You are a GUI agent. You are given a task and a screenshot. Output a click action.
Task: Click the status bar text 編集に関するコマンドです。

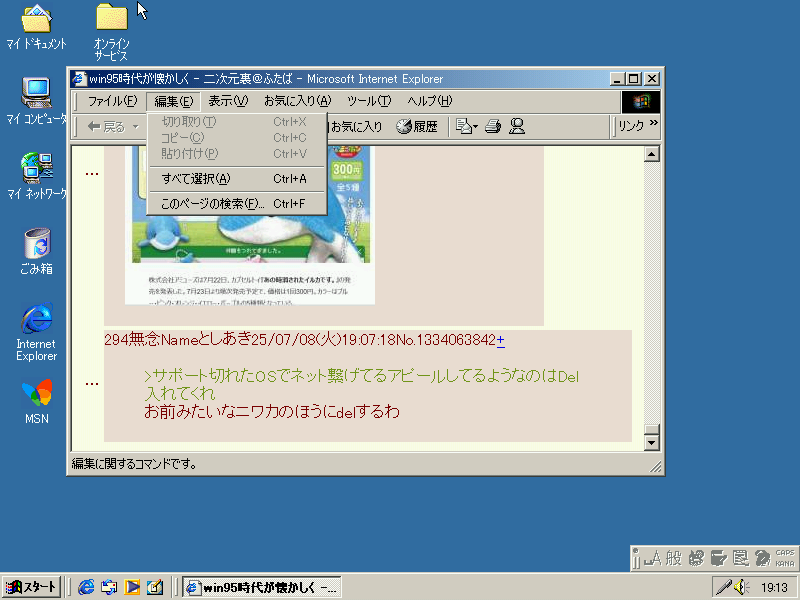(135, 464)
